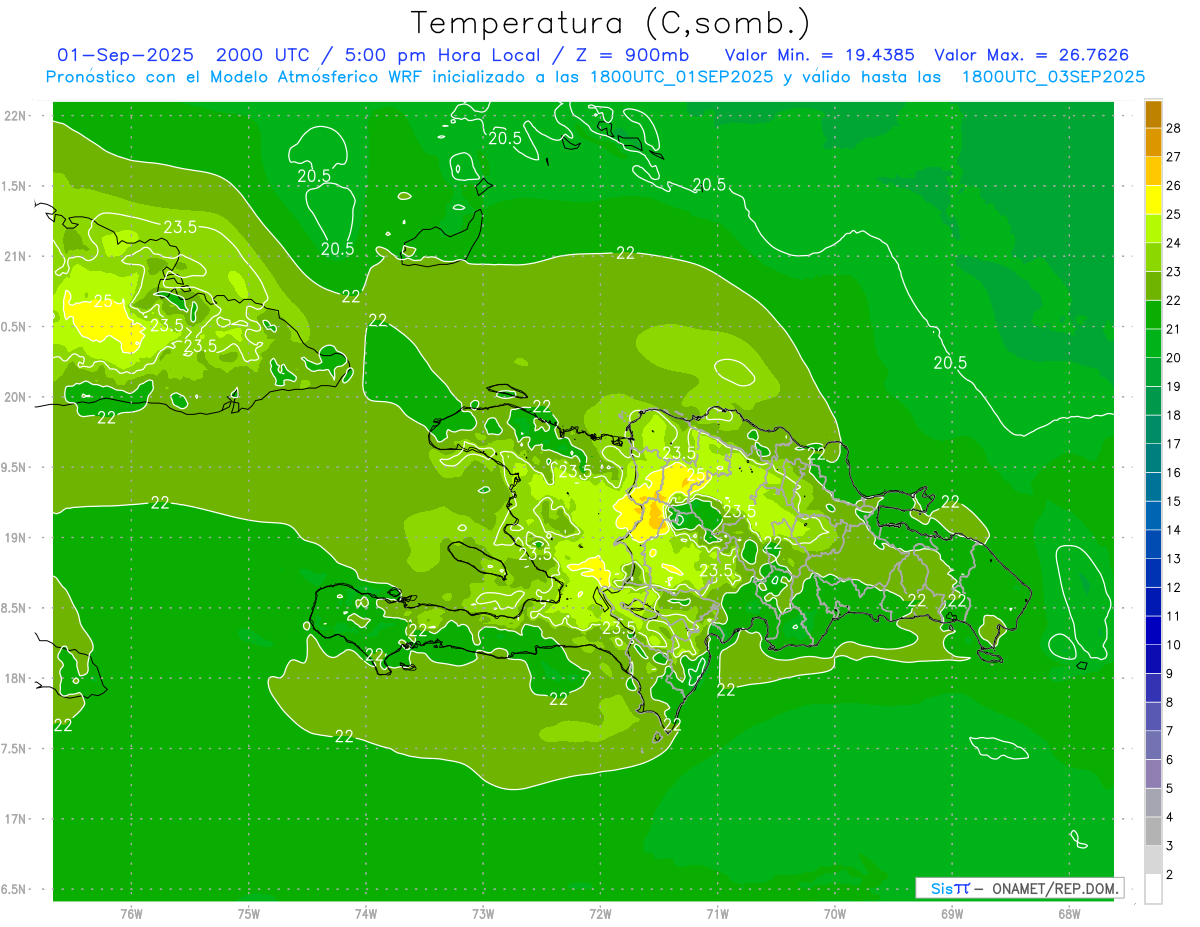Viewport: 1200px width, 927px height.
Task: Click the "68W" longitude axis label
Action: point(1069,914)
